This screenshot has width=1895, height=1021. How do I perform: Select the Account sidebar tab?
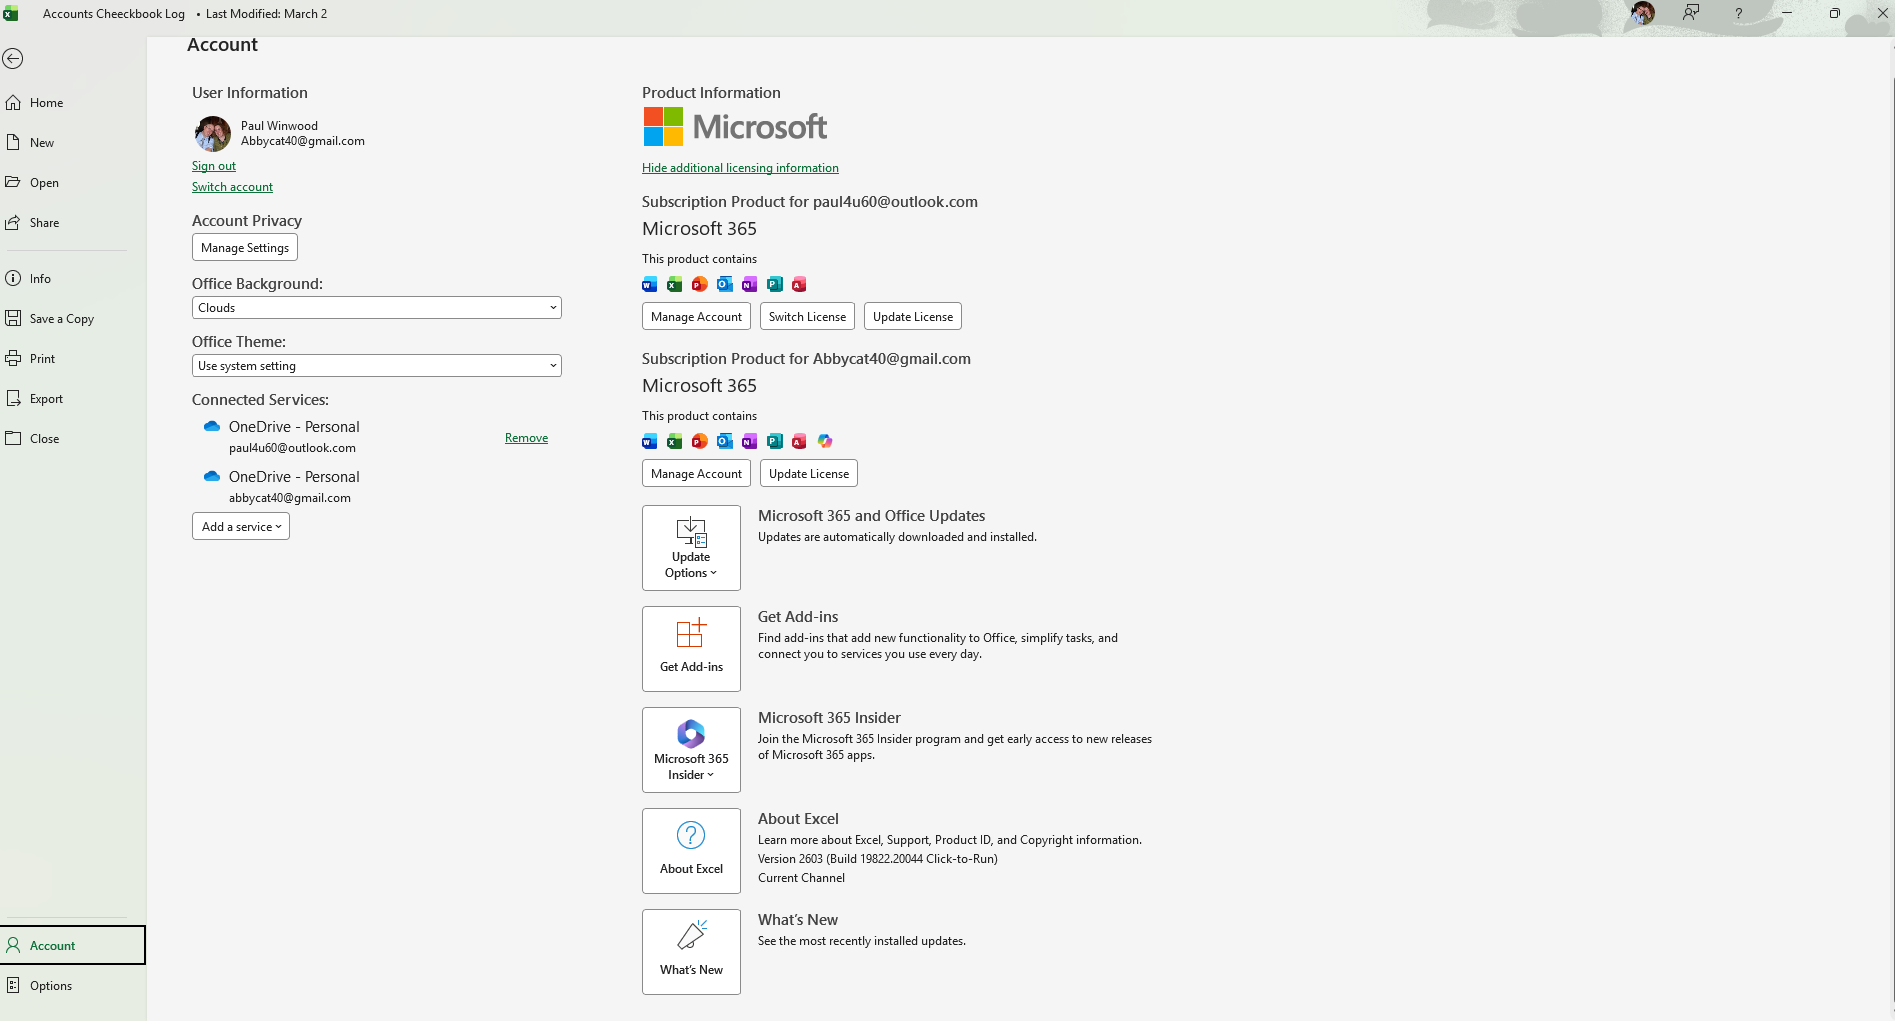point(73,945)
